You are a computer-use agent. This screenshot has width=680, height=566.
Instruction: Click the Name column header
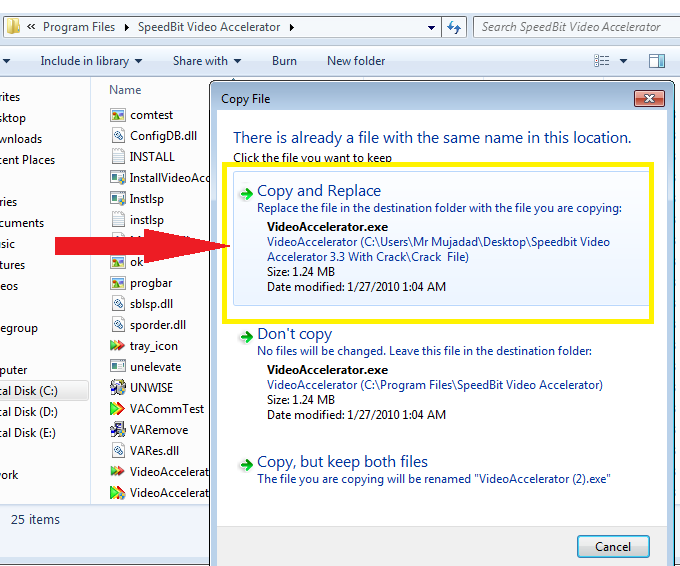[125, 90]
